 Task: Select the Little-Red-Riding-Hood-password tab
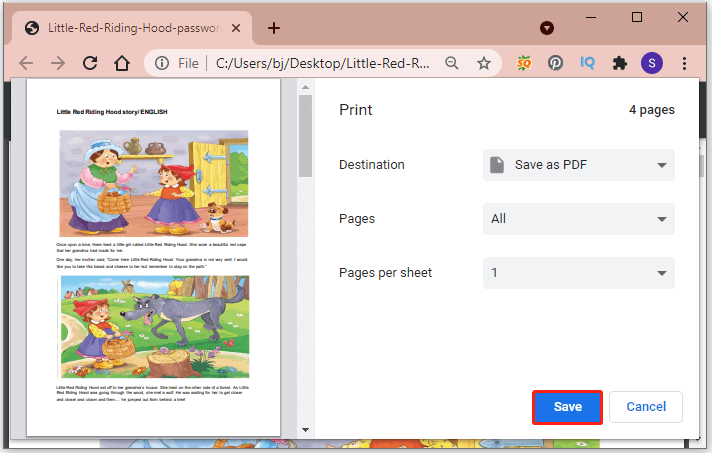[x=132, y=28]
